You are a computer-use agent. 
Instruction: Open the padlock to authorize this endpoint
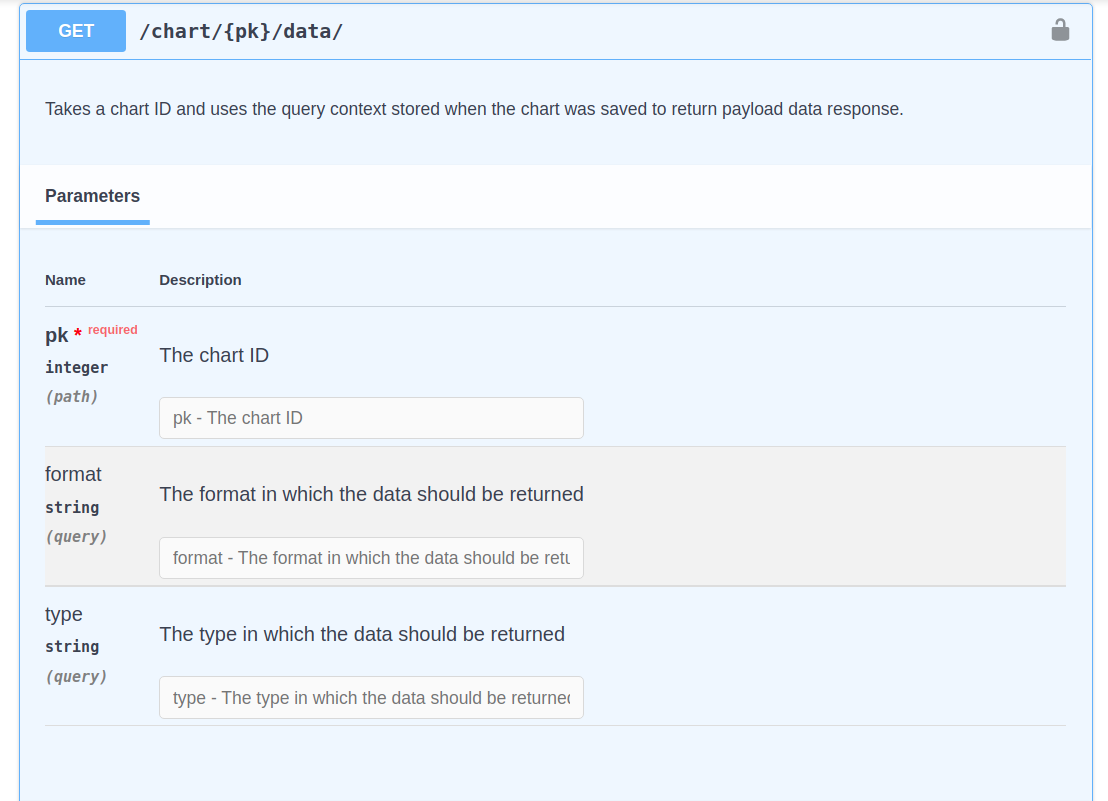(x=1062, y=30)
